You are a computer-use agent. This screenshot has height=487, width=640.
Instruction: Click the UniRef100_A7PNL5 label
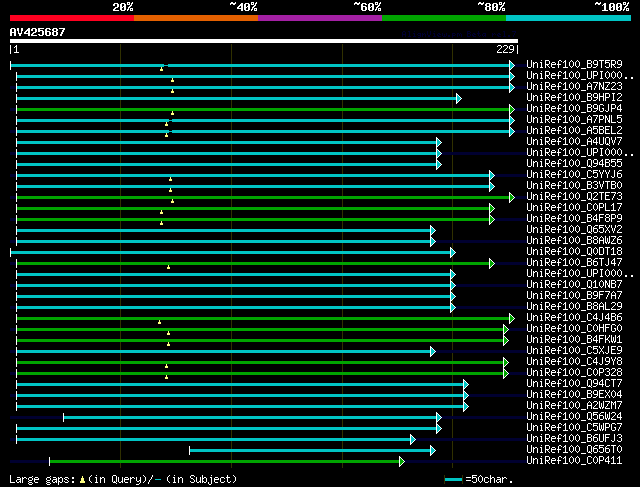pos(574,119)
